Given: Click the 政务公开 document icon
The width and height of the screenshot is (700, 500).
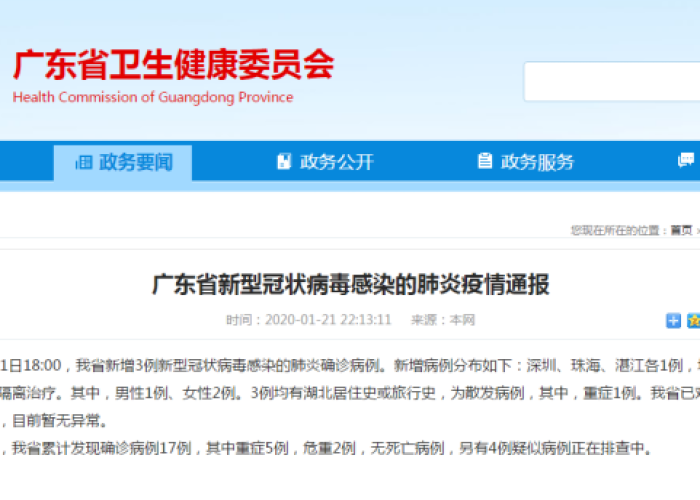Looking at the screenshot, I should tap(284, 162).
